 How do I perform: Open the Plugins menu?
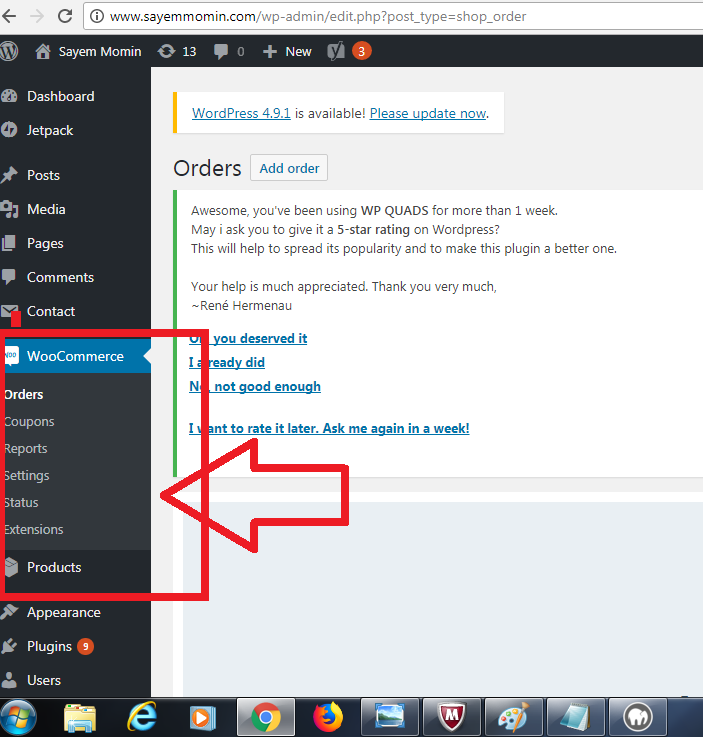click(x=49, y=647)
